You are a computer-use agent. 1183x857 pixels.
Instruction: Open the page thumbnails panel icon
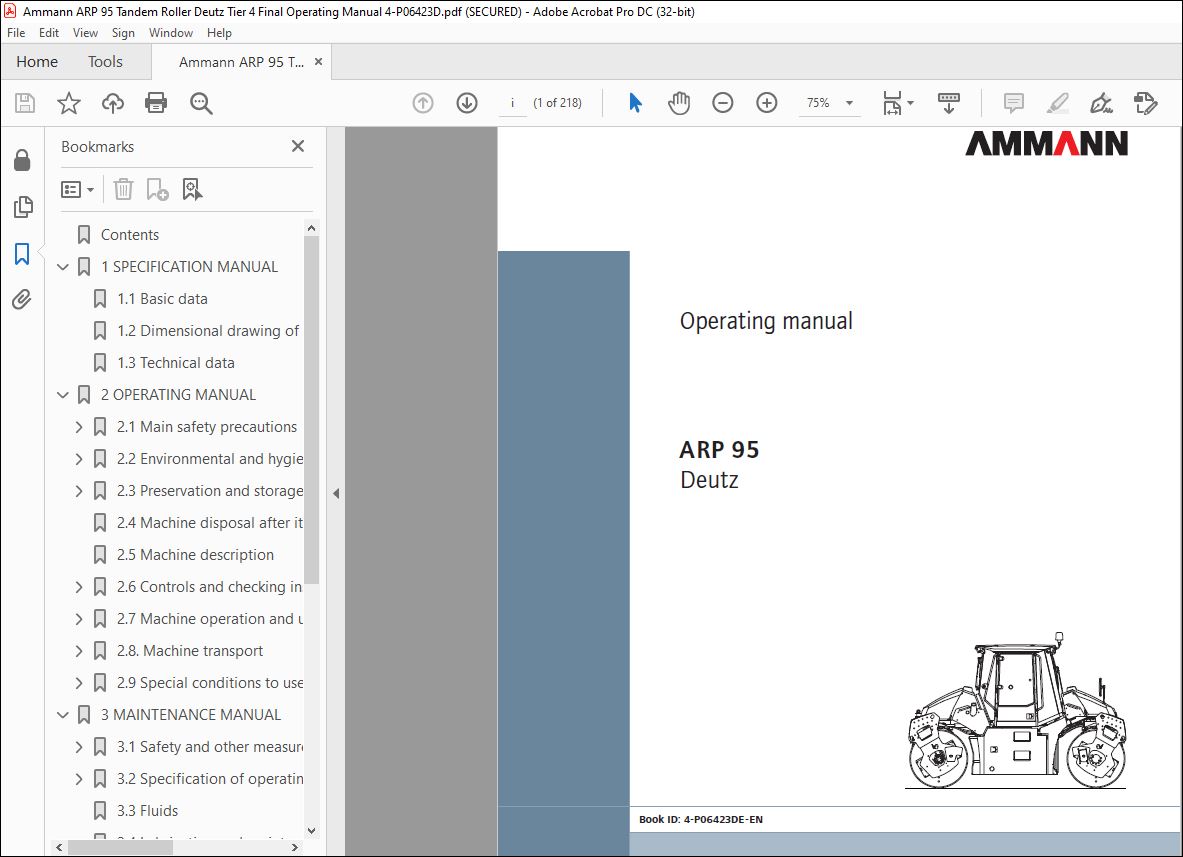click(x=23, y=207)
